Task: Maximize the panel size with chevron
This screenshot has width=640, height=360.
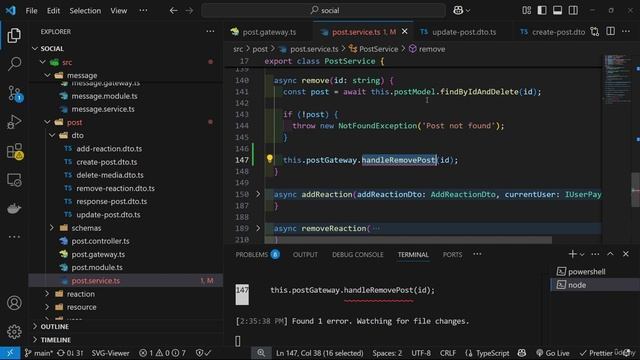Action: click(x=610, y=254)
